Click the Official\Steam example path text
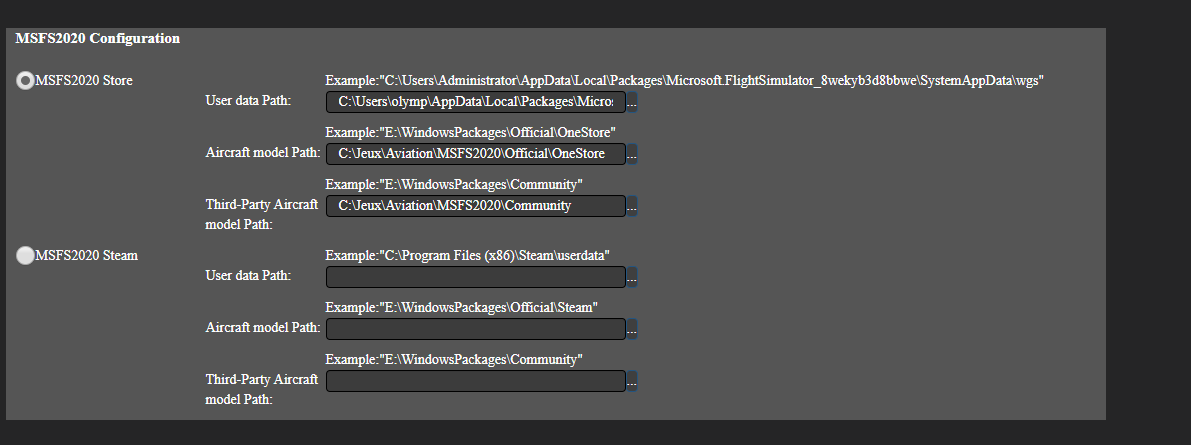 pyautogui.click(x=461, y=307)
